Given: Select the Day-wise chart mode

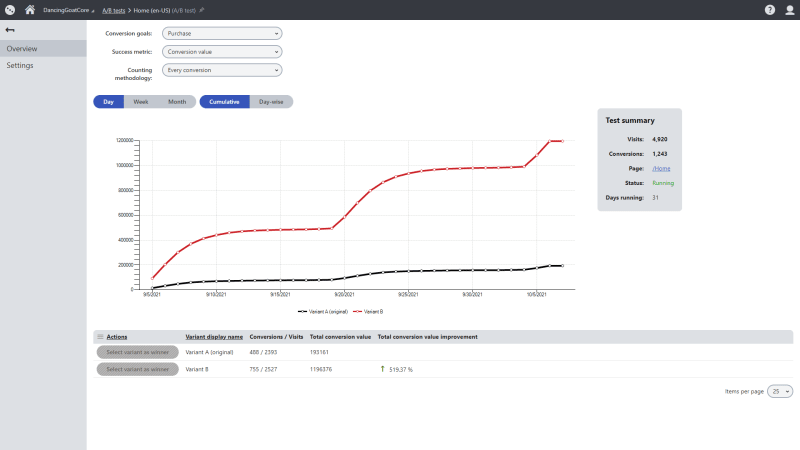Looking at the screenshot, I should coord(271,102).
